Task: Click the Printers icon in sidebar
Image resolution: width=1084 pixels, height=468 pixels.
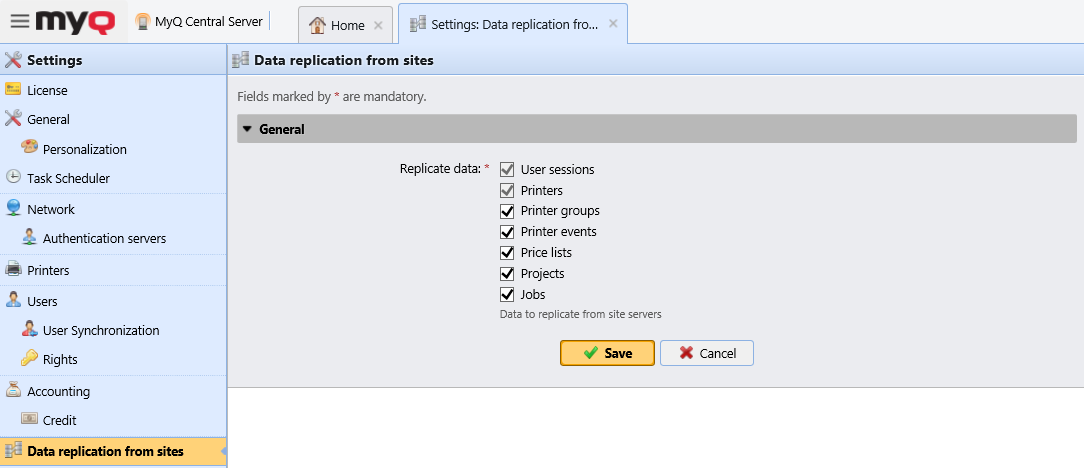Action: pos(13,270)
